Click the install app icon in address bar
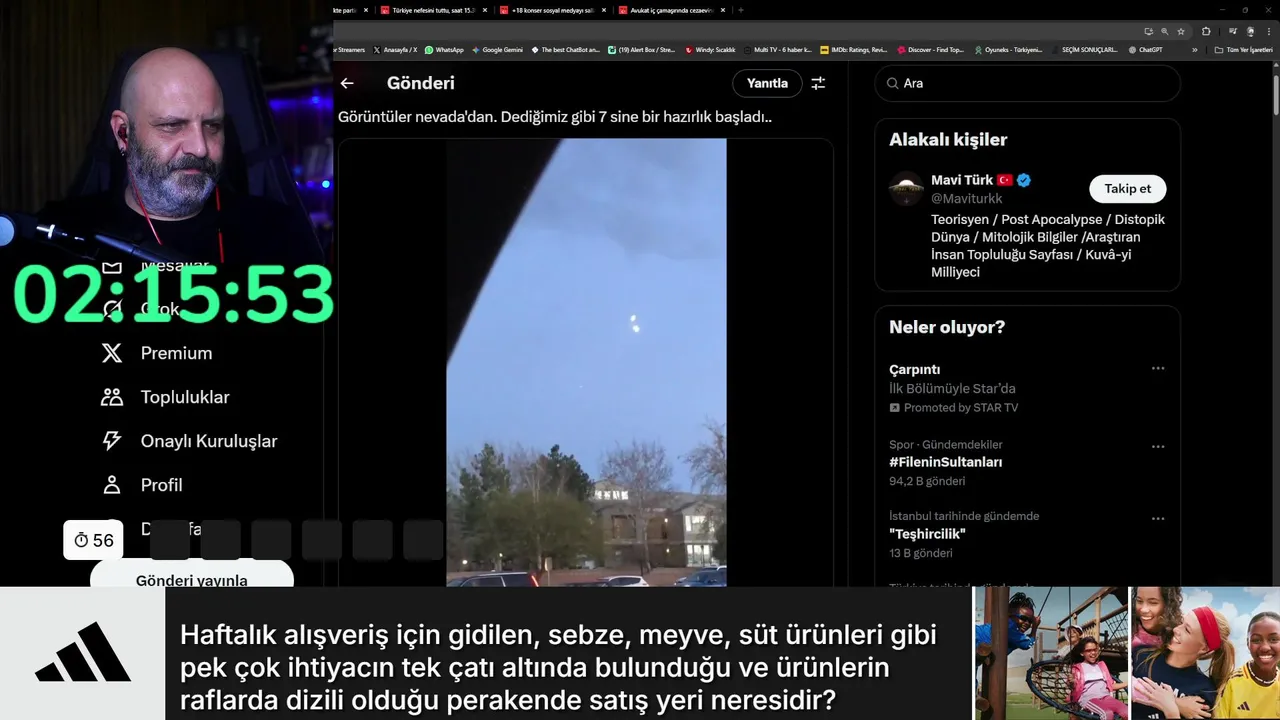 pos(1149,31)
